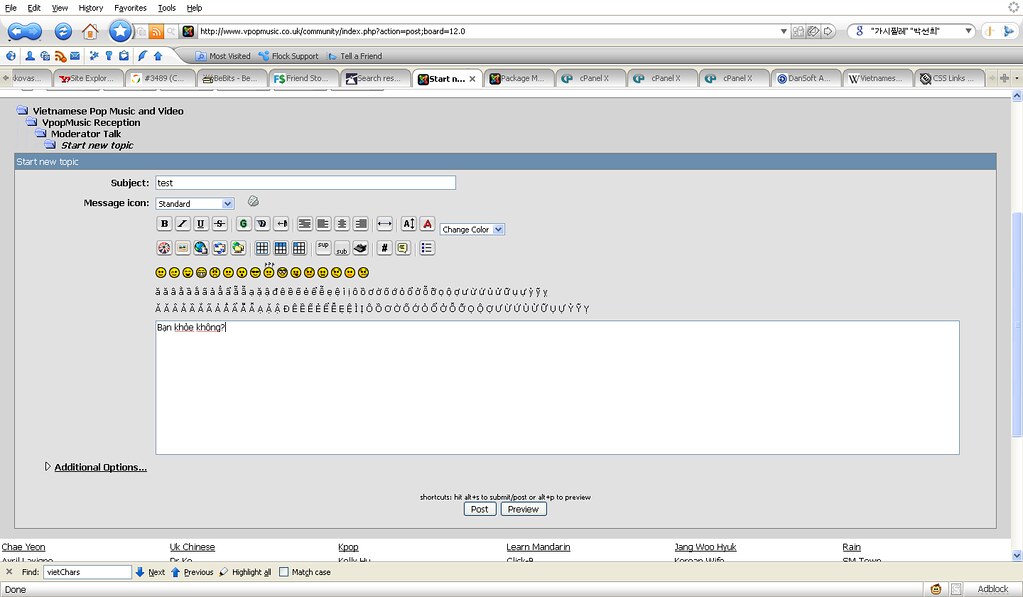
Task: Find Previous match in the find bar
Action: point(192,572)
